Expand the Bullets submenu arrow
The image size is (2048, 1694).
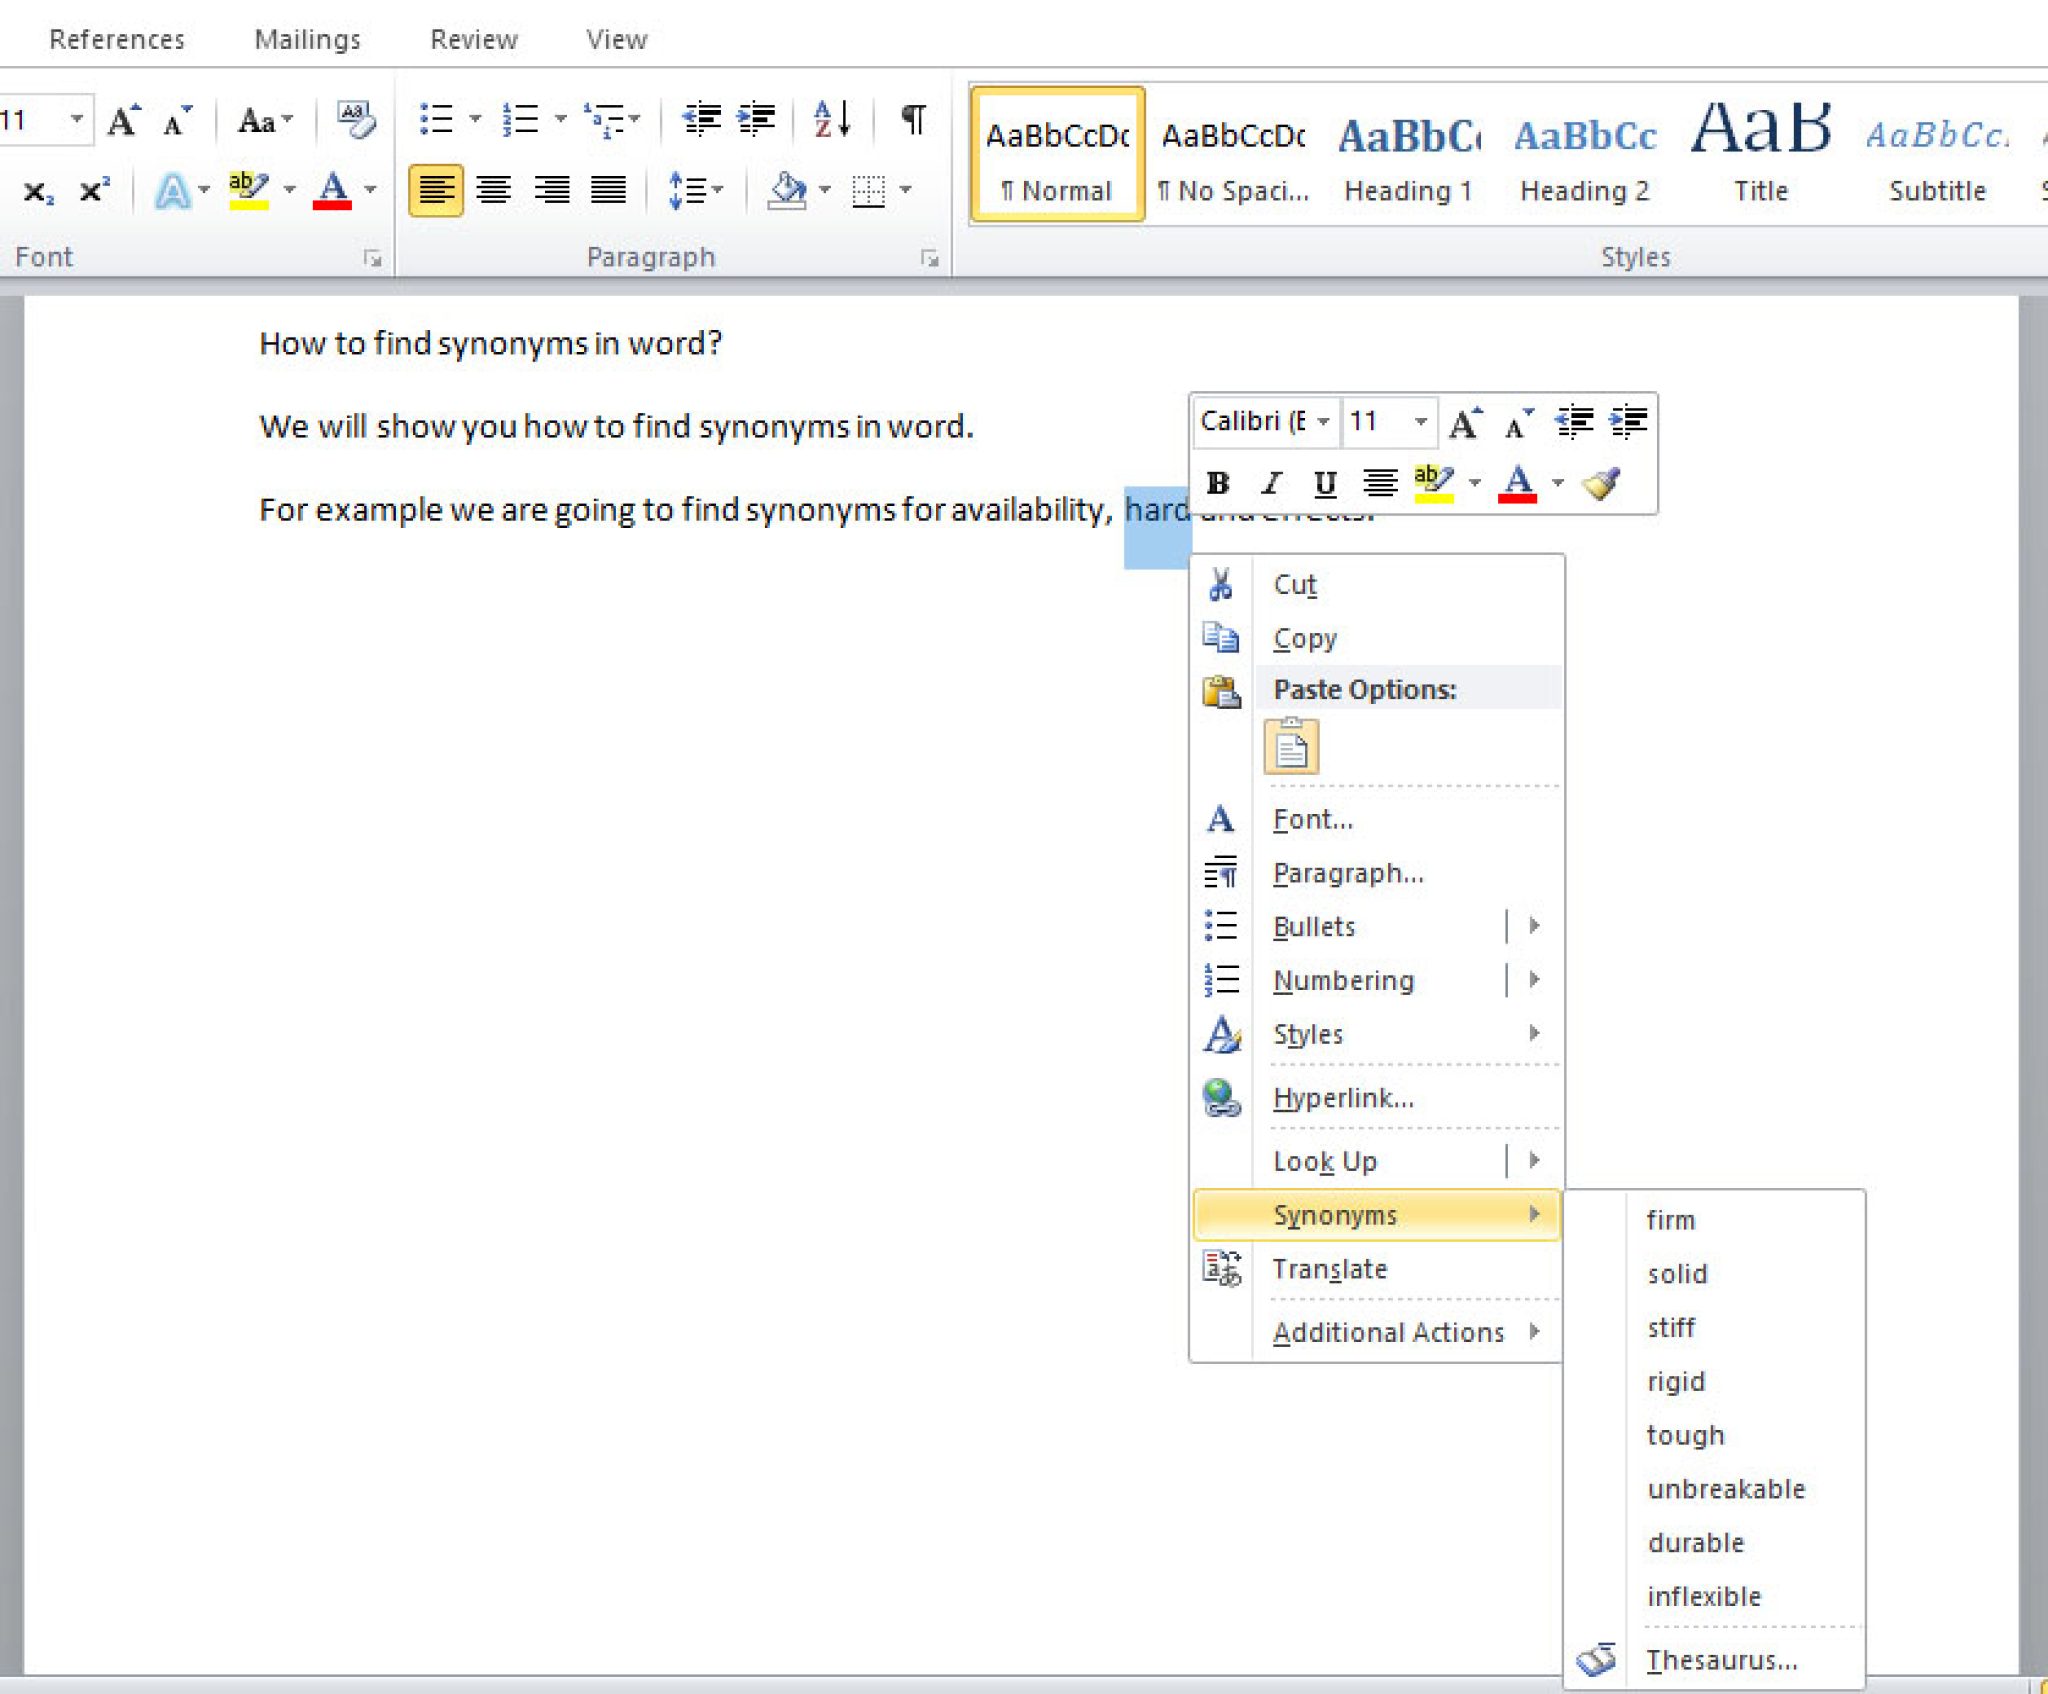[1533, 925]
